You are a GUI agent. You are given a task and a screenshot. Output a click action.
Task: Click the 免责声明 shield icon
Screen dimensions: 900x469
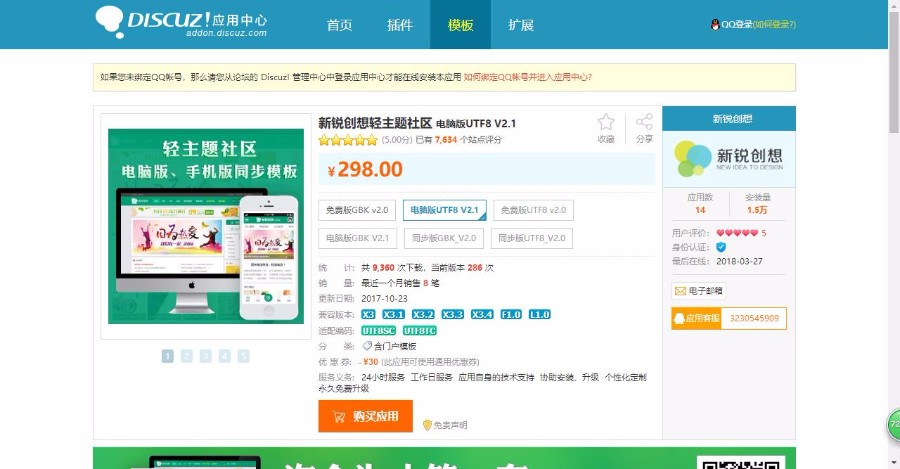coord(427,425)
